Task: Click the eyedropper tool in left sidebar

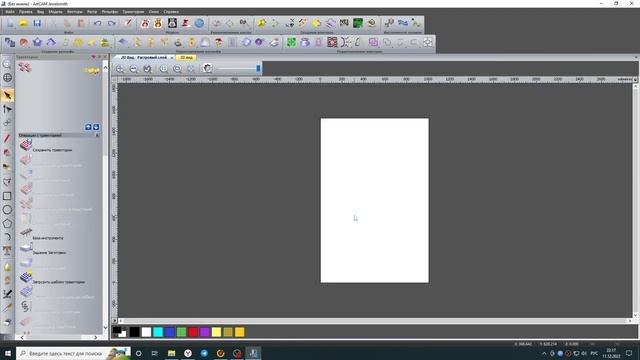Action: (x=7, y=308)
